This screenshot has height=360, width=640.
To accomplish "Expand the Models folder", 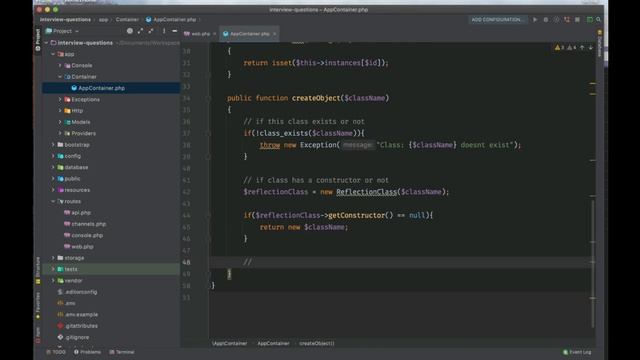I will (60, 122).
